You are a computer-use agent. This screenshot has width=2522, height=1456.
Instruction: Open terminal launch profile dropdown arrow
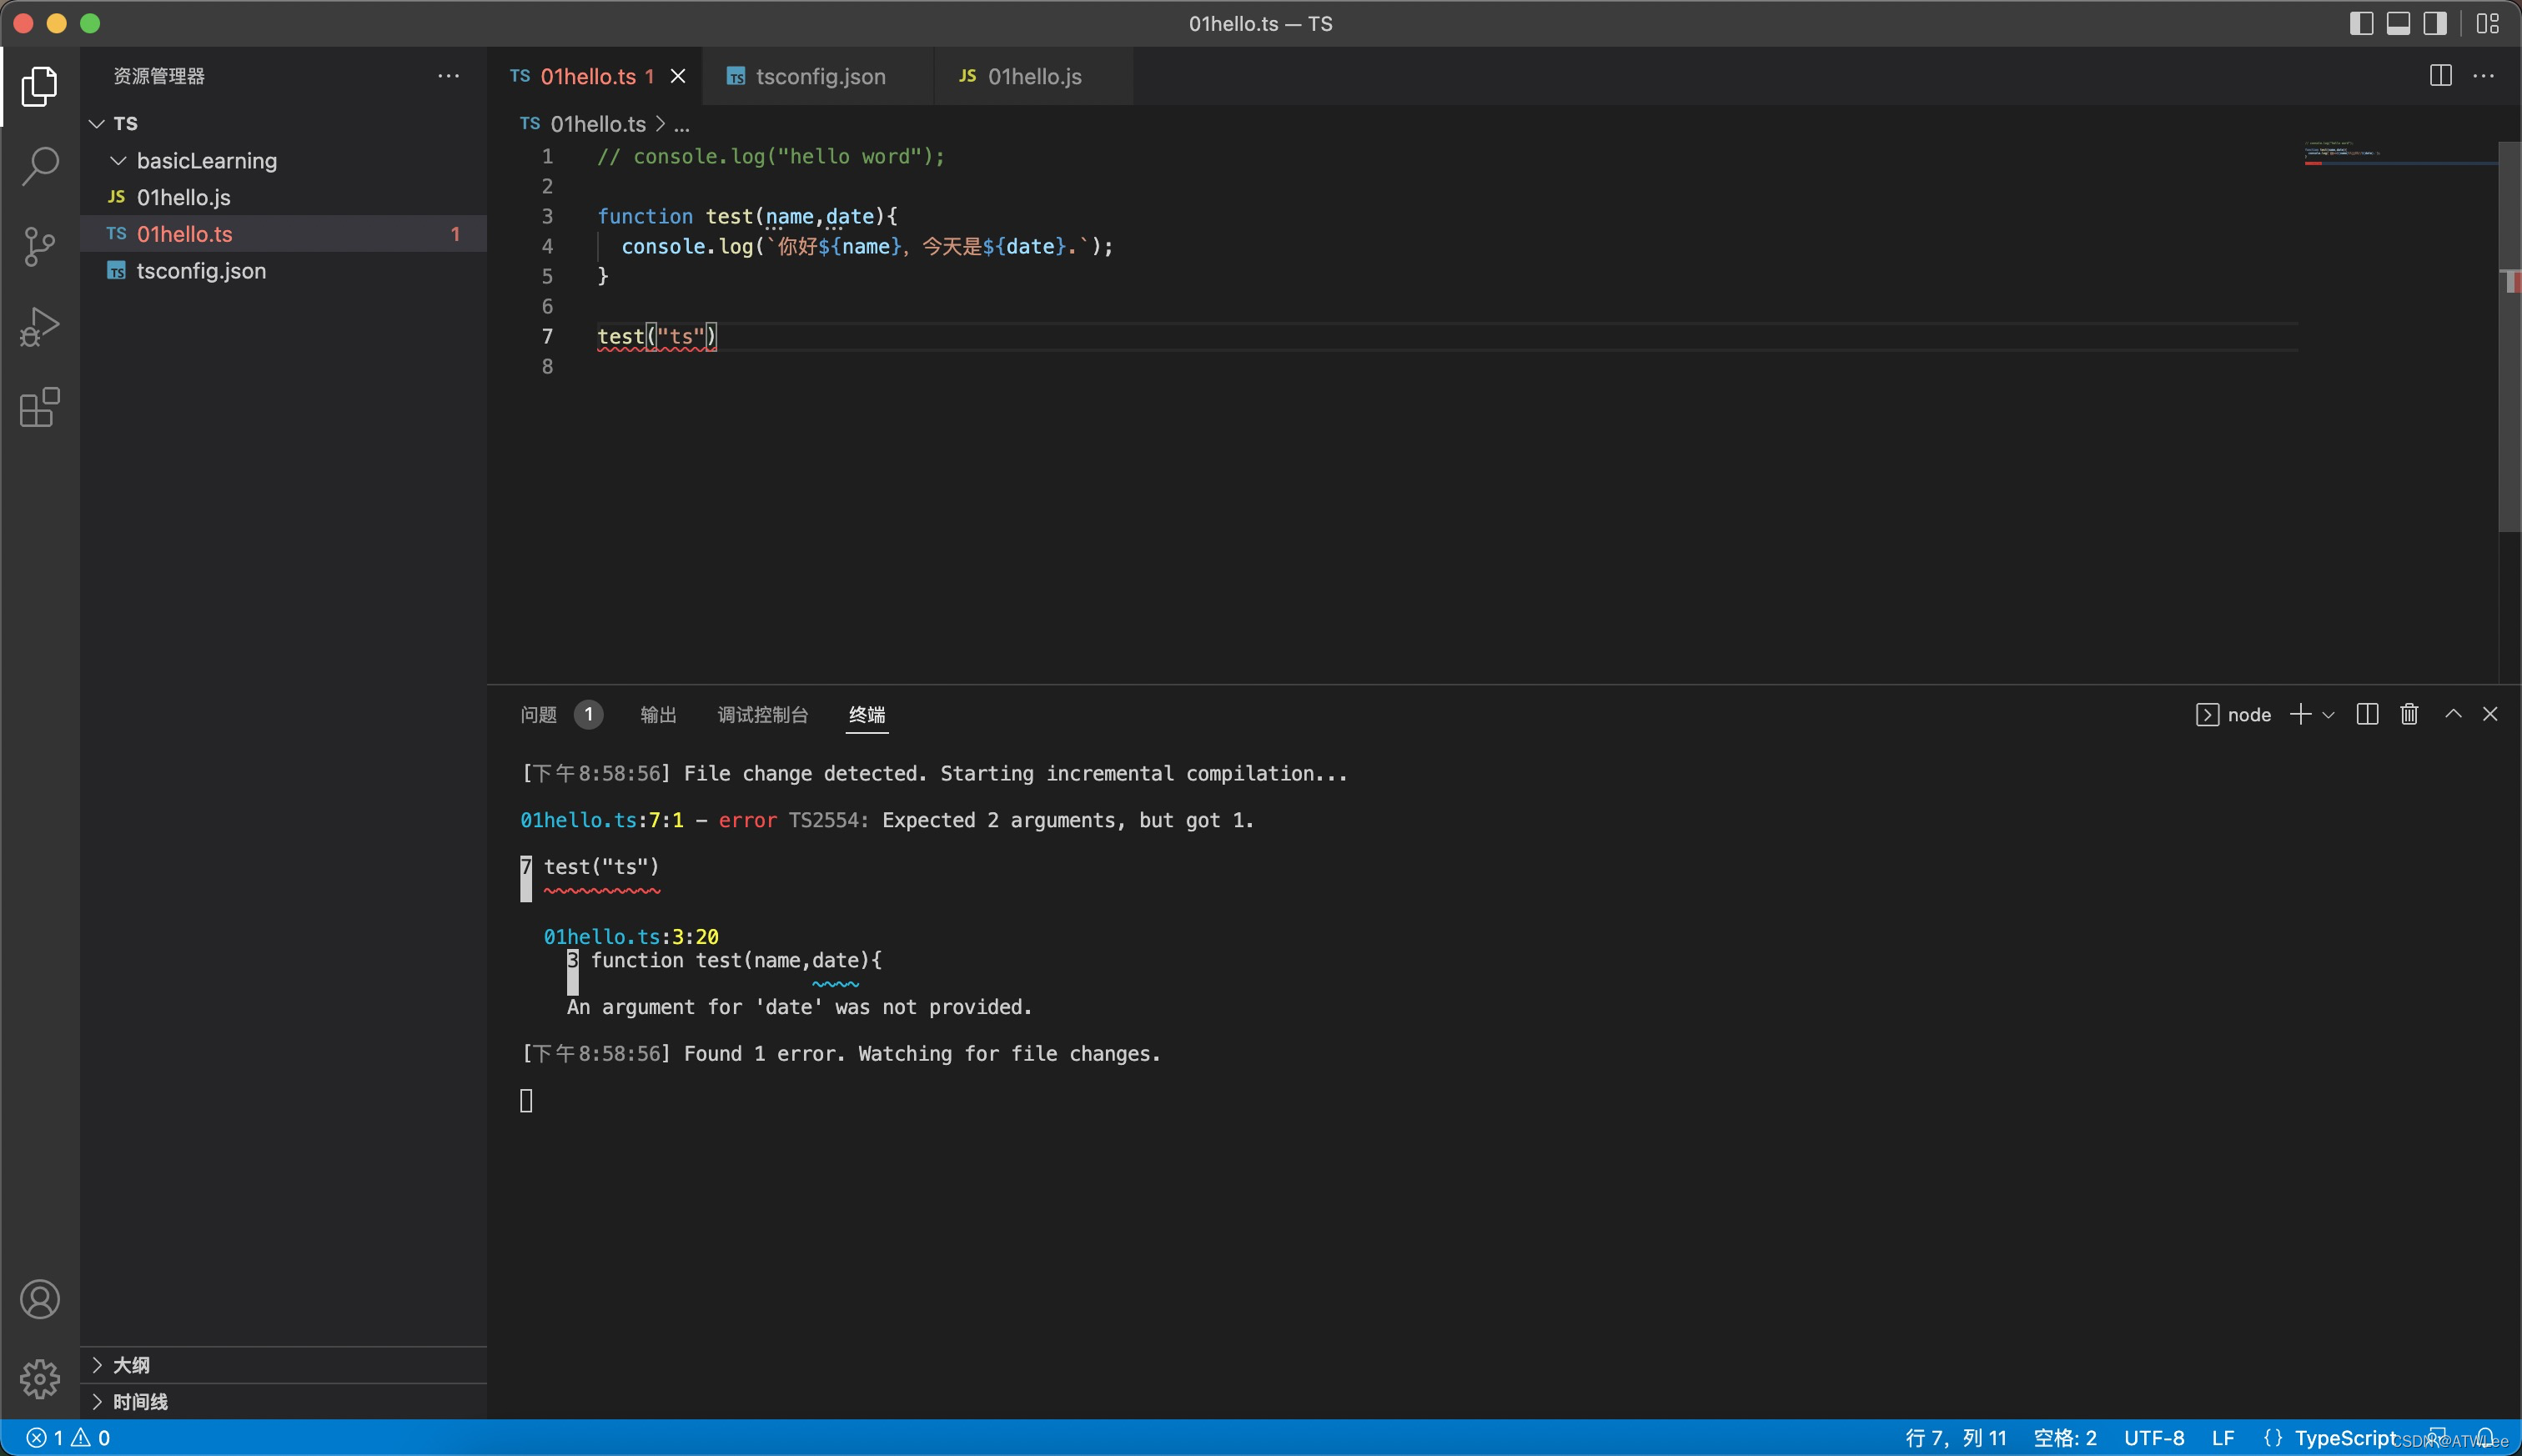tap(2329, 715)
